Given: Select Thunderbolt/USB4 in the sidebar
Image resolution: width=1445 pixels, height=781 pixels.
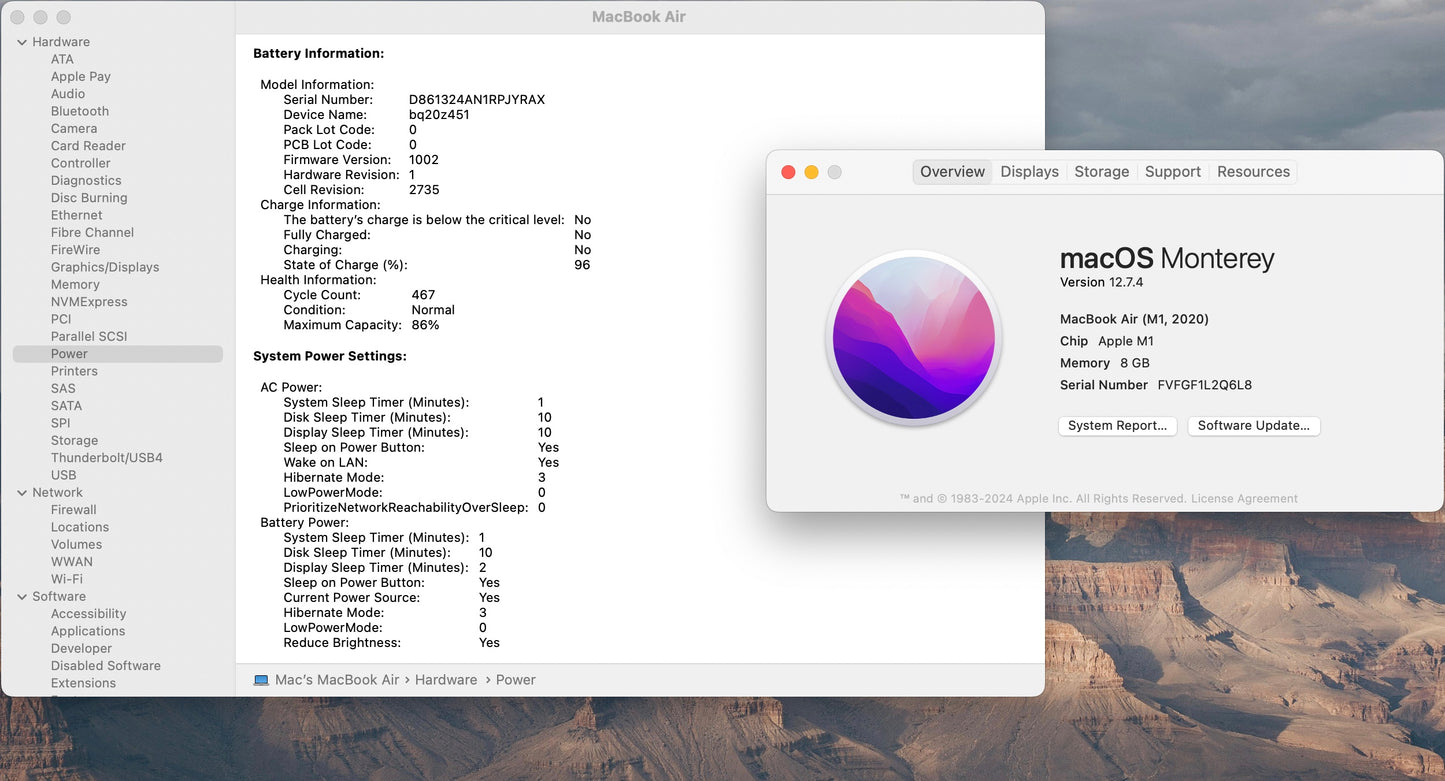Looking at the screenshot, I should (107, 458).
